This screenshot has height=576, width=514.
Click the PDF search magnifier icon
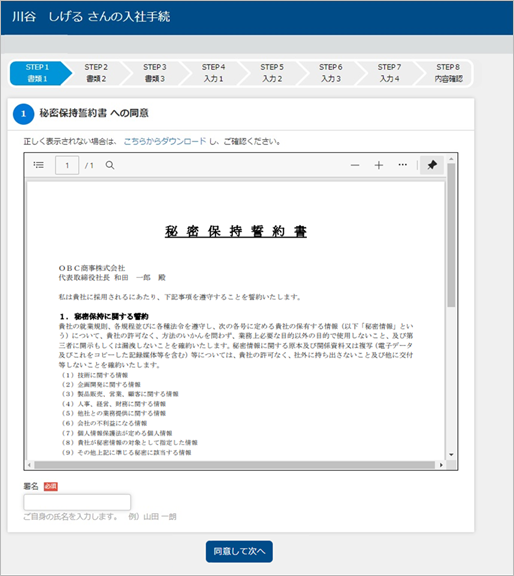(110, 165)
